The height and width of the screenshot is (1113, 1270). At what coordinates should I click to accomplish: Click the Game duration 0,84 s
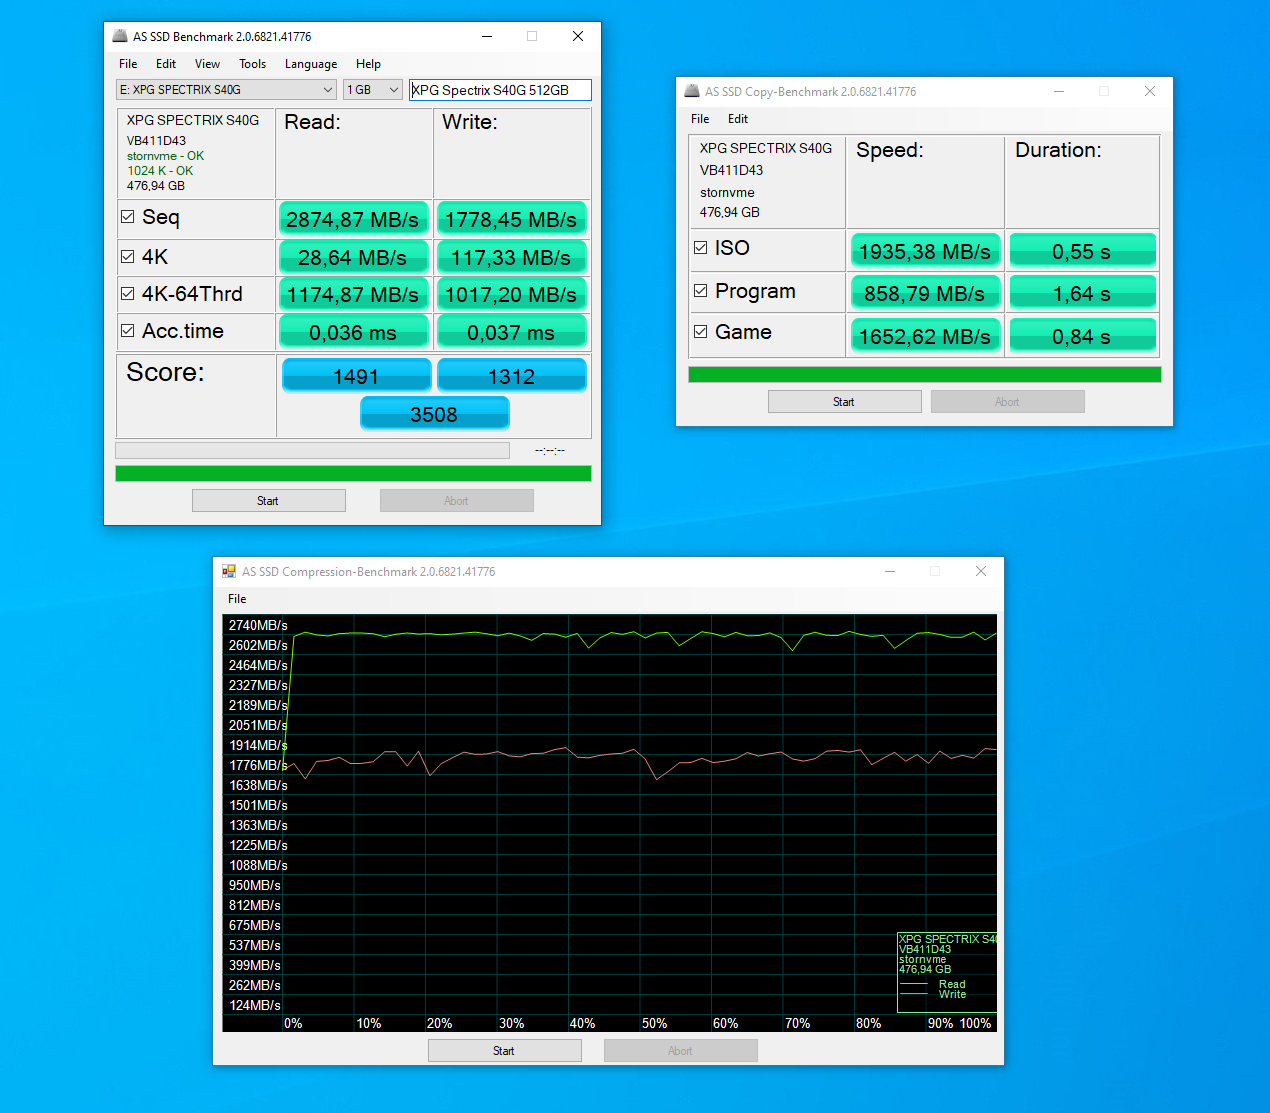[x=1082, y=336]
